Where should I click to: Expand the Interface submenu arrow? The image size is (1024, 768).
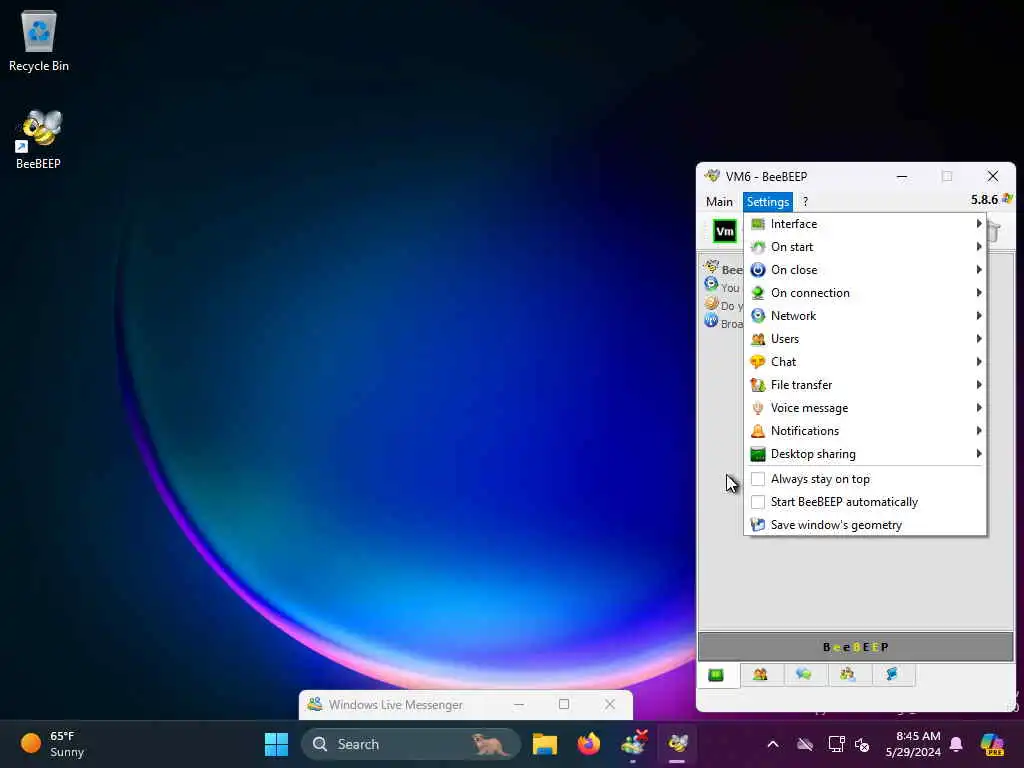coord(978,223)
